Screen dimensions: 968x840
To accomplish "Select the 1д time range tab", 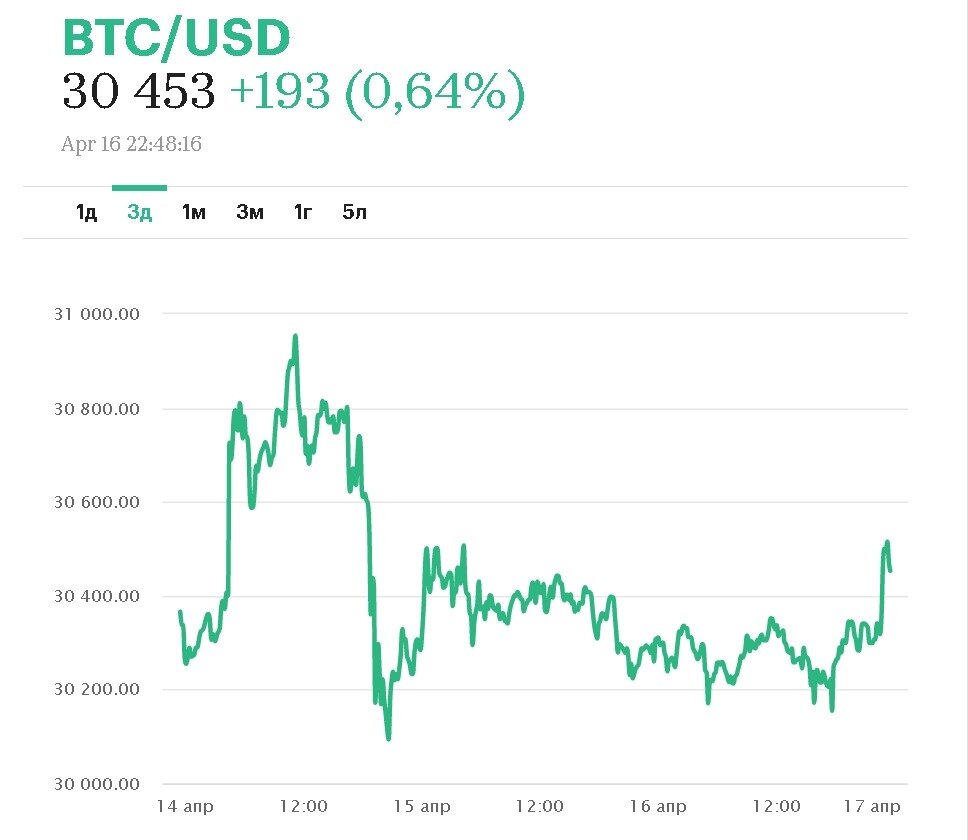I will click(x=87, y=212).
